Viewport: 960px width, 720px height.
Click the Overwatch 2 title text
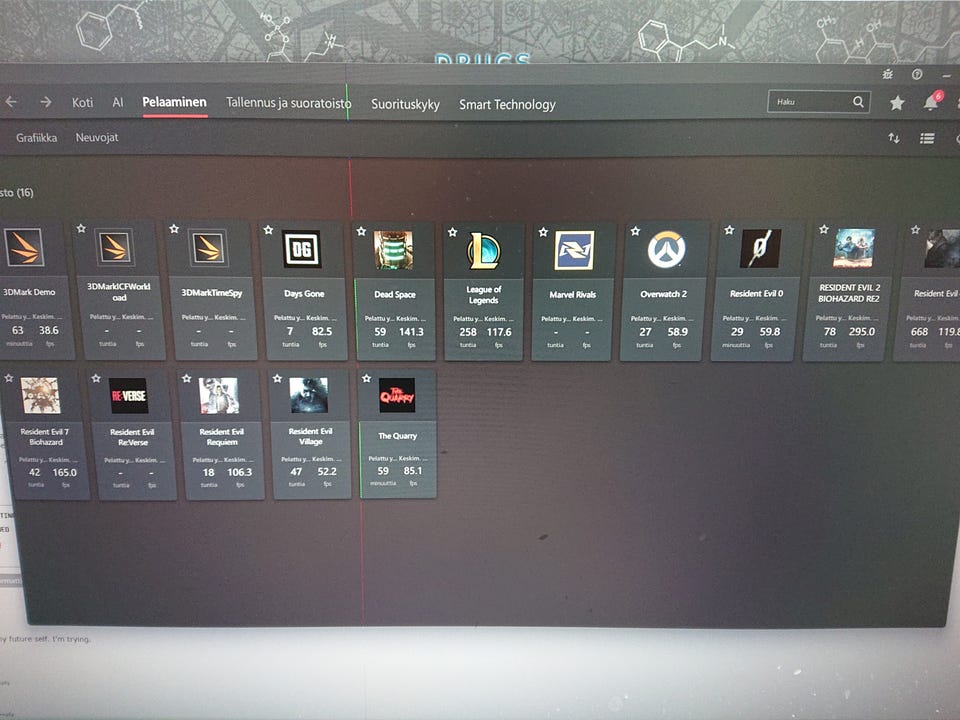pyautogui.click(x=664, y=294)
